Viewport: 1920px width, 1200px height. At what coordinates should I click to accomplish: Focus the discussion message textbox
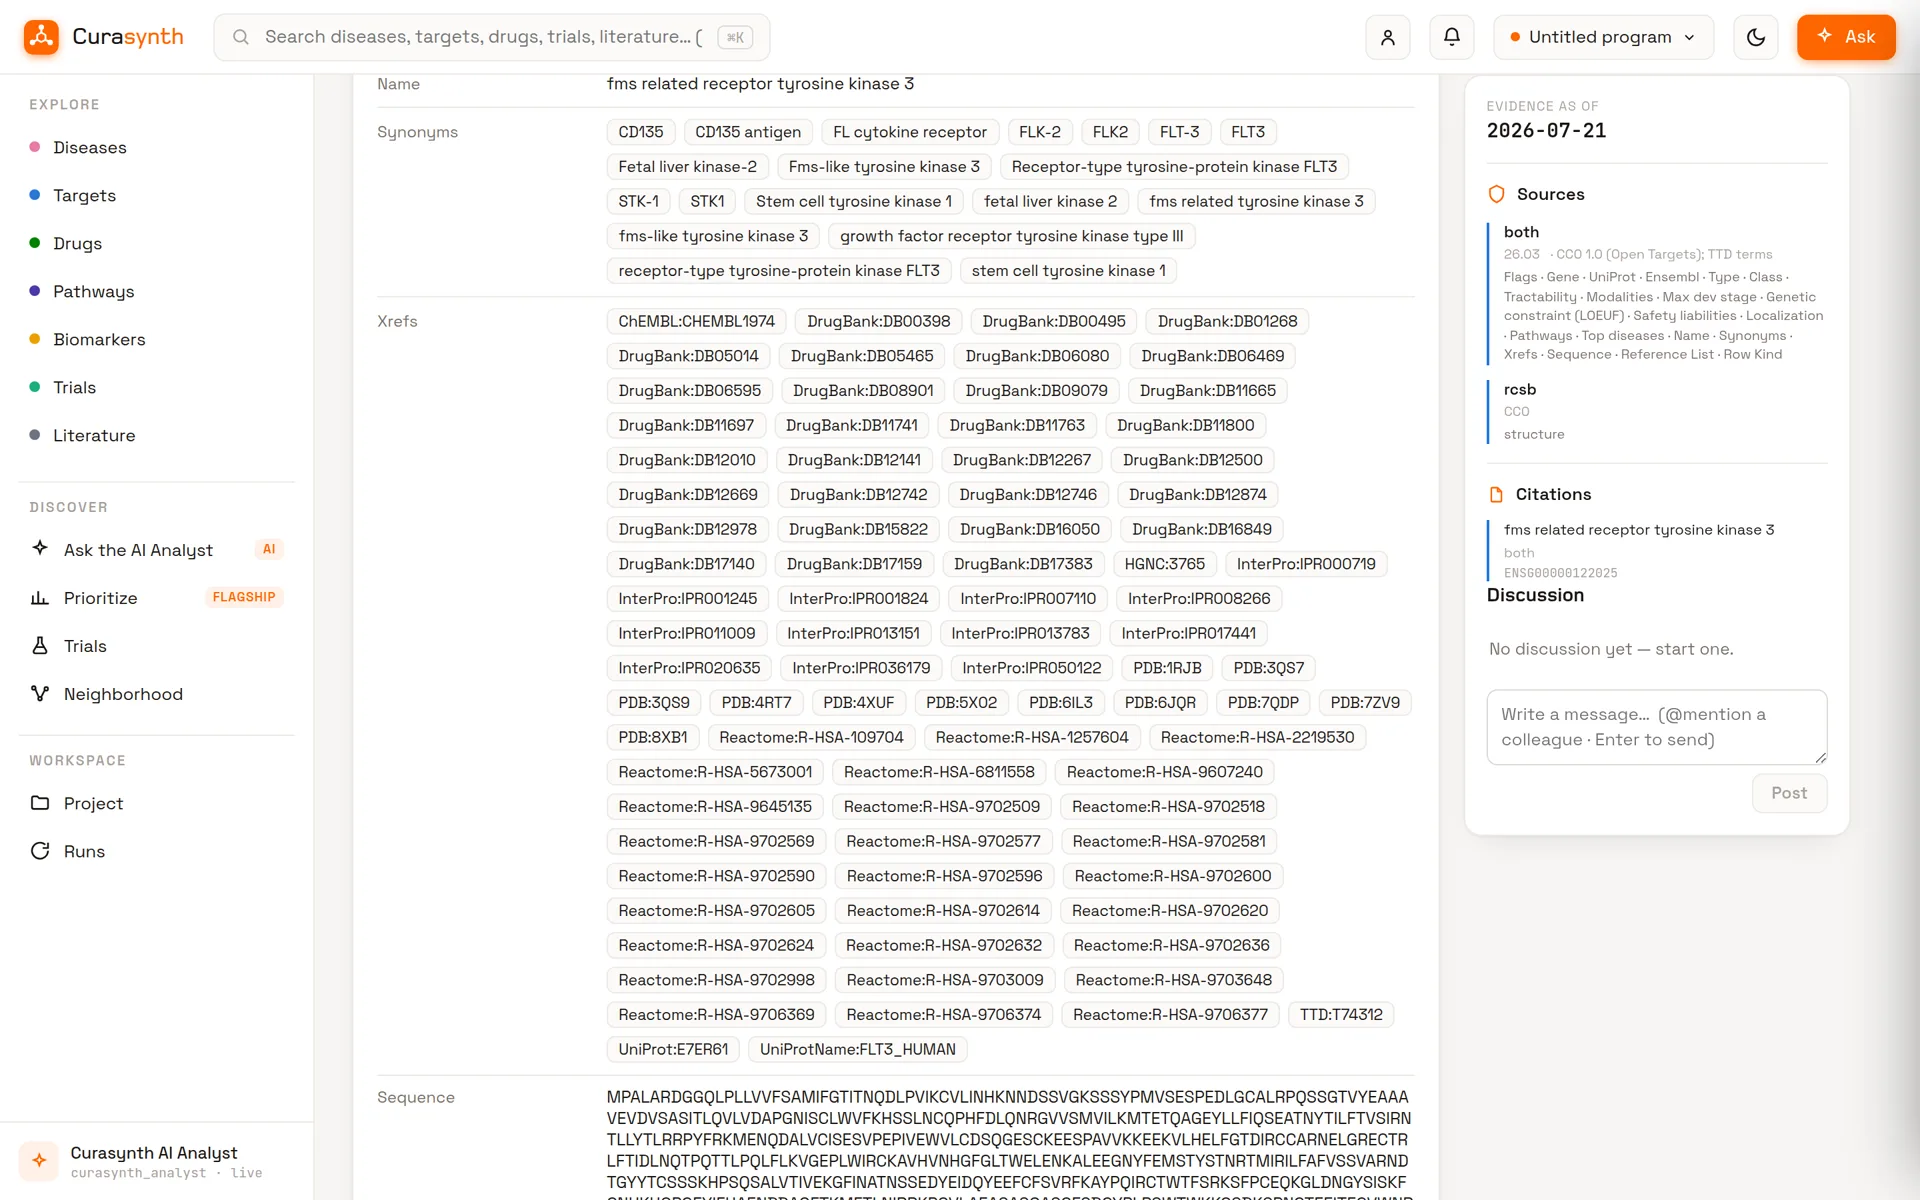tap(1656, 727)
